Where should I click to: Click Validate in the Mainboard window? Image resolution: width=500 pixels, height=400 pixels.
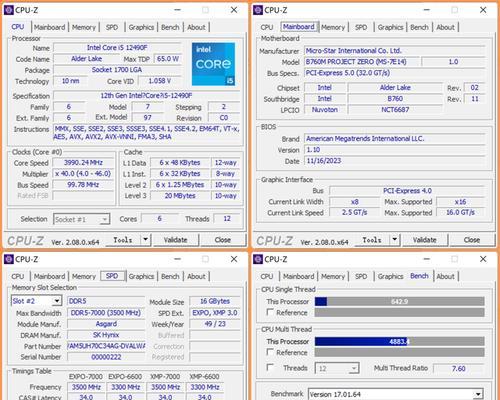tap(425, 240)
